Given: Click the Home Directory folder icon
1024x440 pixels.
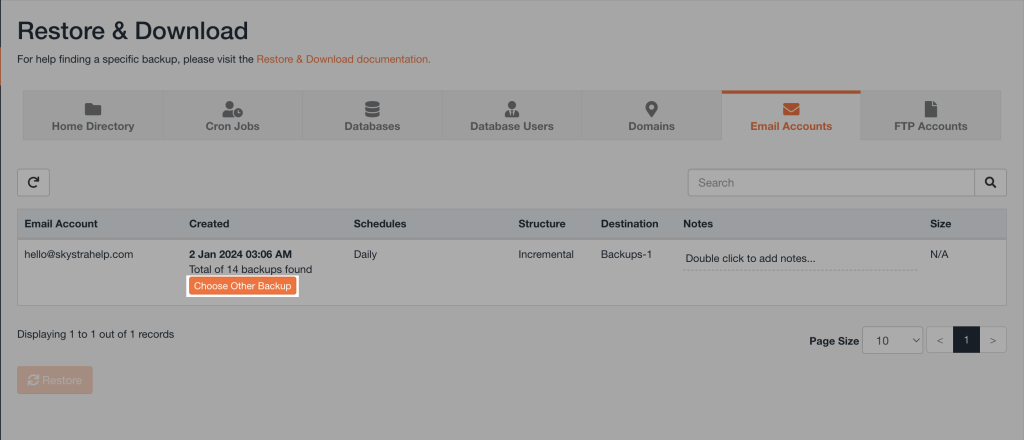Looking at the screenshot, I should pyautogui.click(x=92, y=108).
